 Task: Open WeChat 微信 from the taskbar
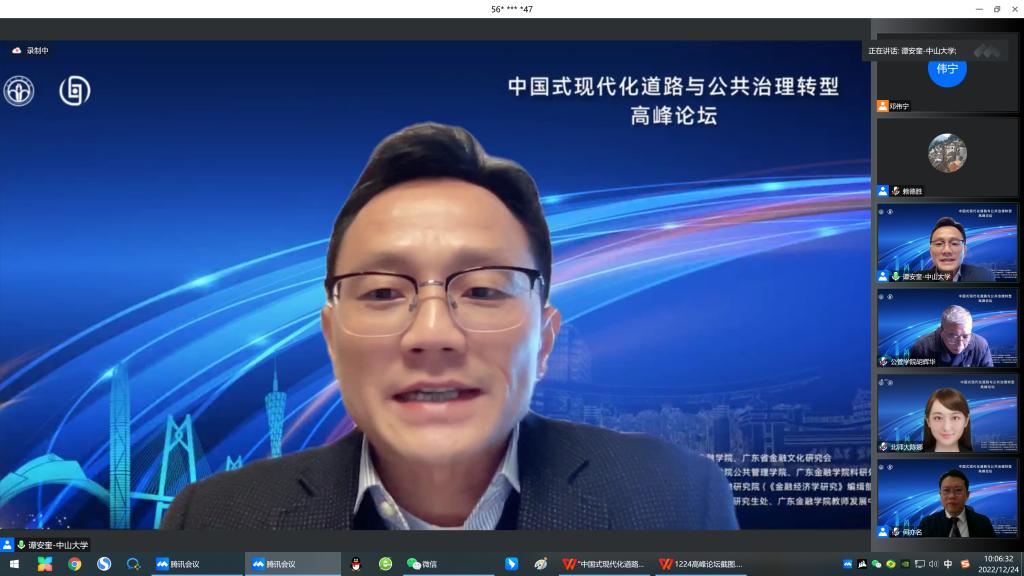click(x=421, y=564)
